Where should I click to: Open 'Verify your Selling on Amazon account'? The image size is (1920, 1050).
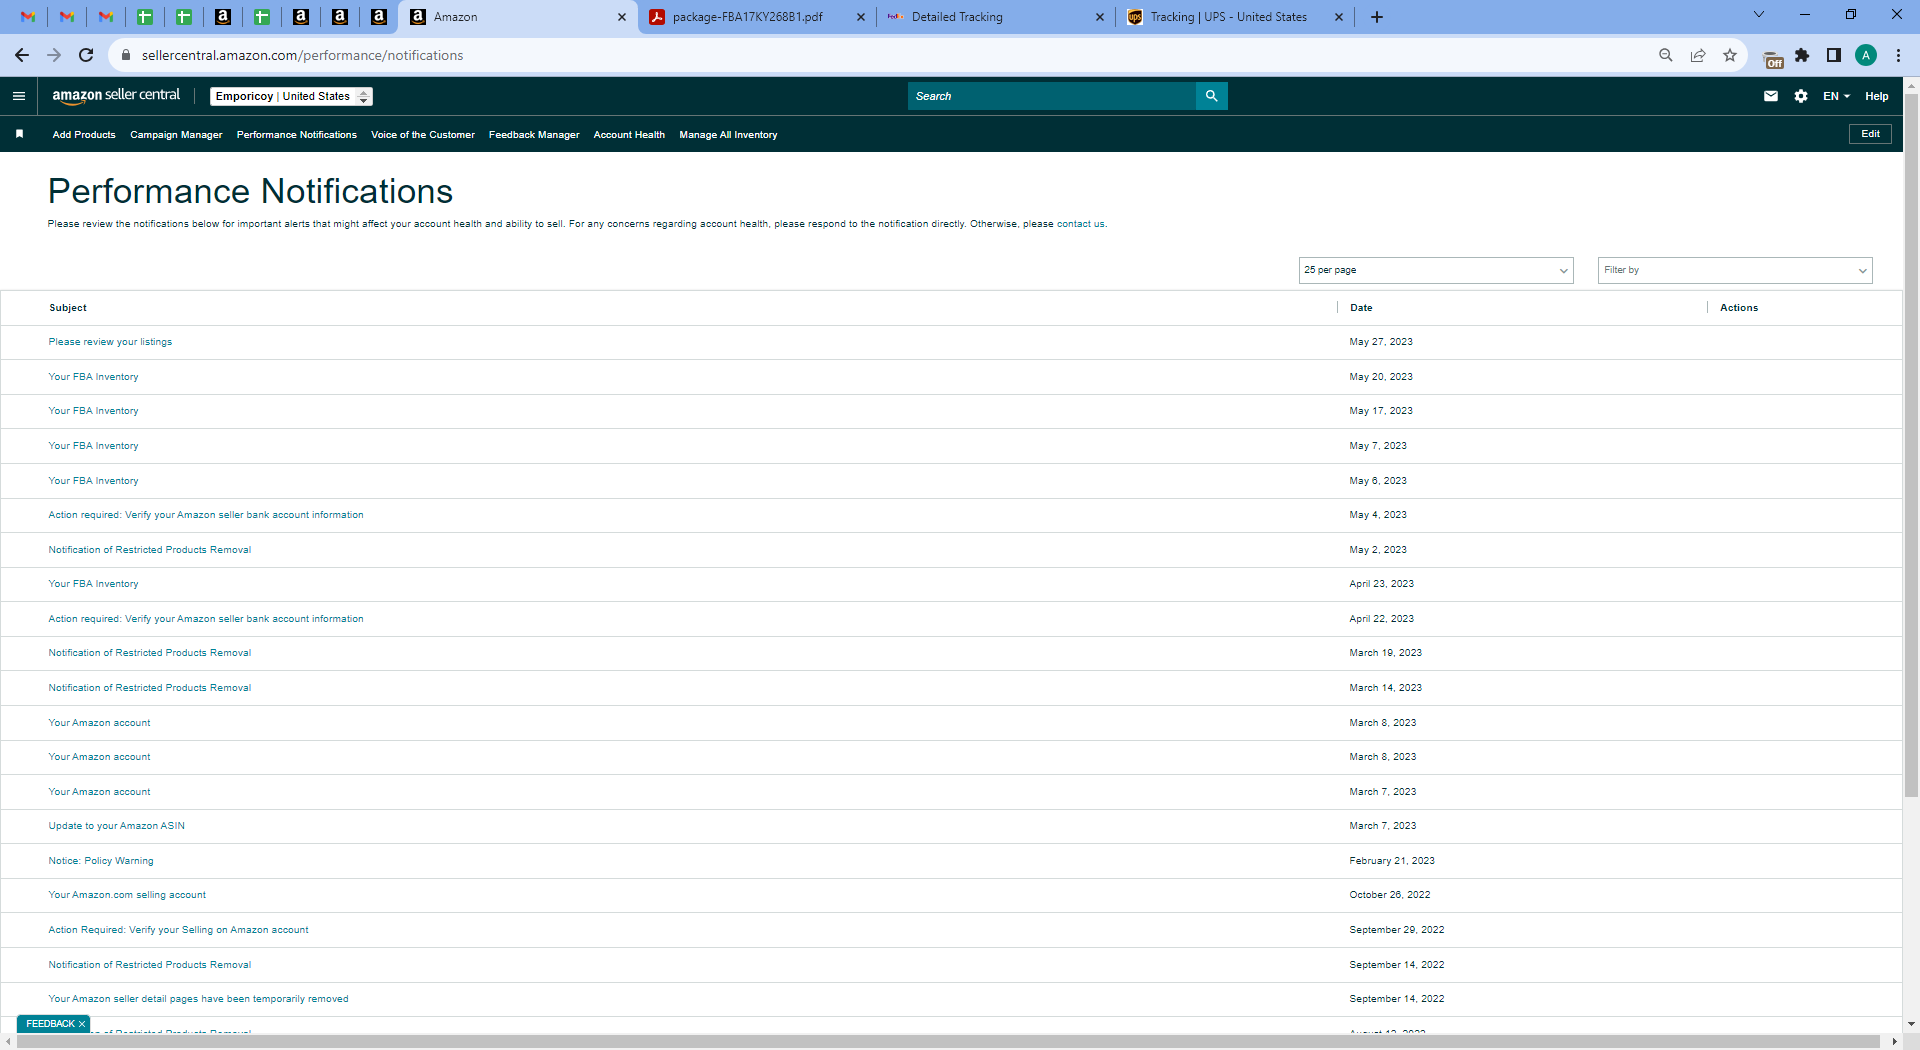pos(178,930)
